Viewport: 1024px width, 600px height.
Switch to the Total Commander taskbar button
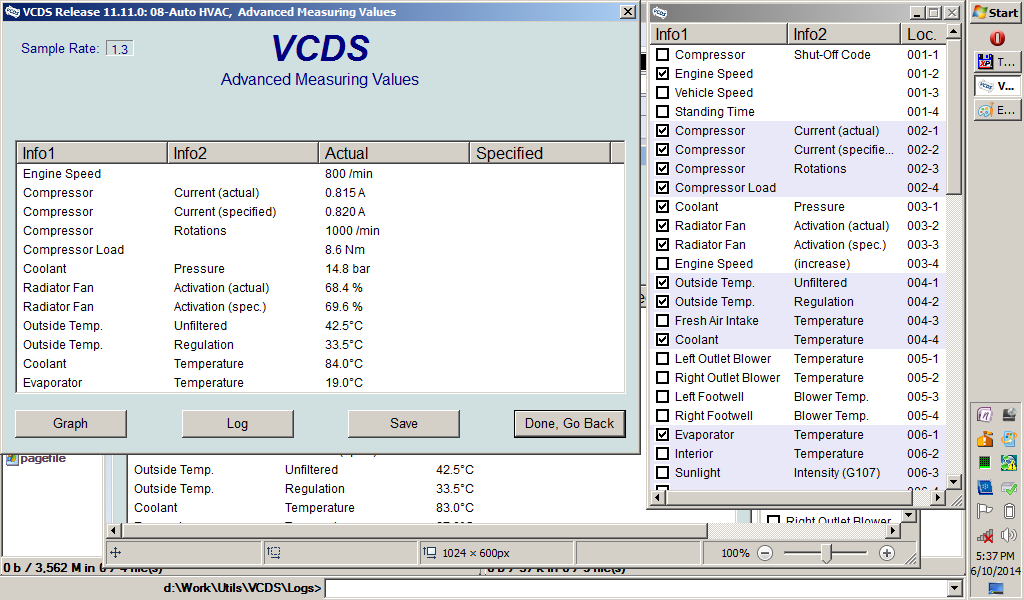click(x=996, y=62)
